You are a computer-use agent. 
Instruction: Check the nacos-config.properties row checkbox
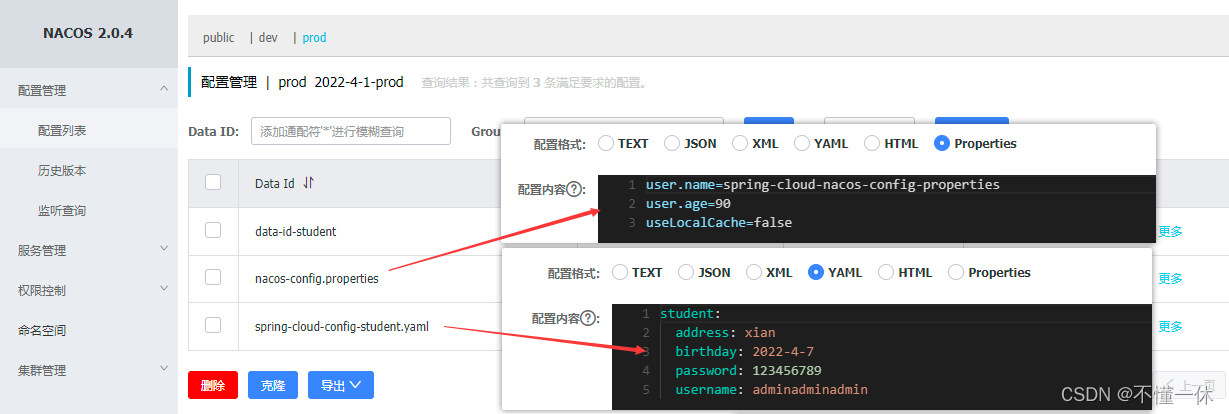[x=213, y=278]
